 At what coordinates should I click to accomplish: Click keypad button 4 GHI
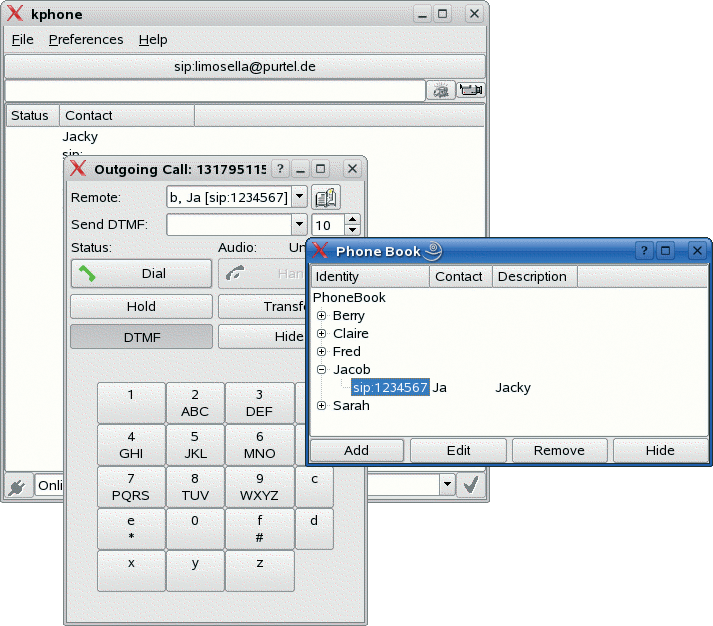(131, 445)
